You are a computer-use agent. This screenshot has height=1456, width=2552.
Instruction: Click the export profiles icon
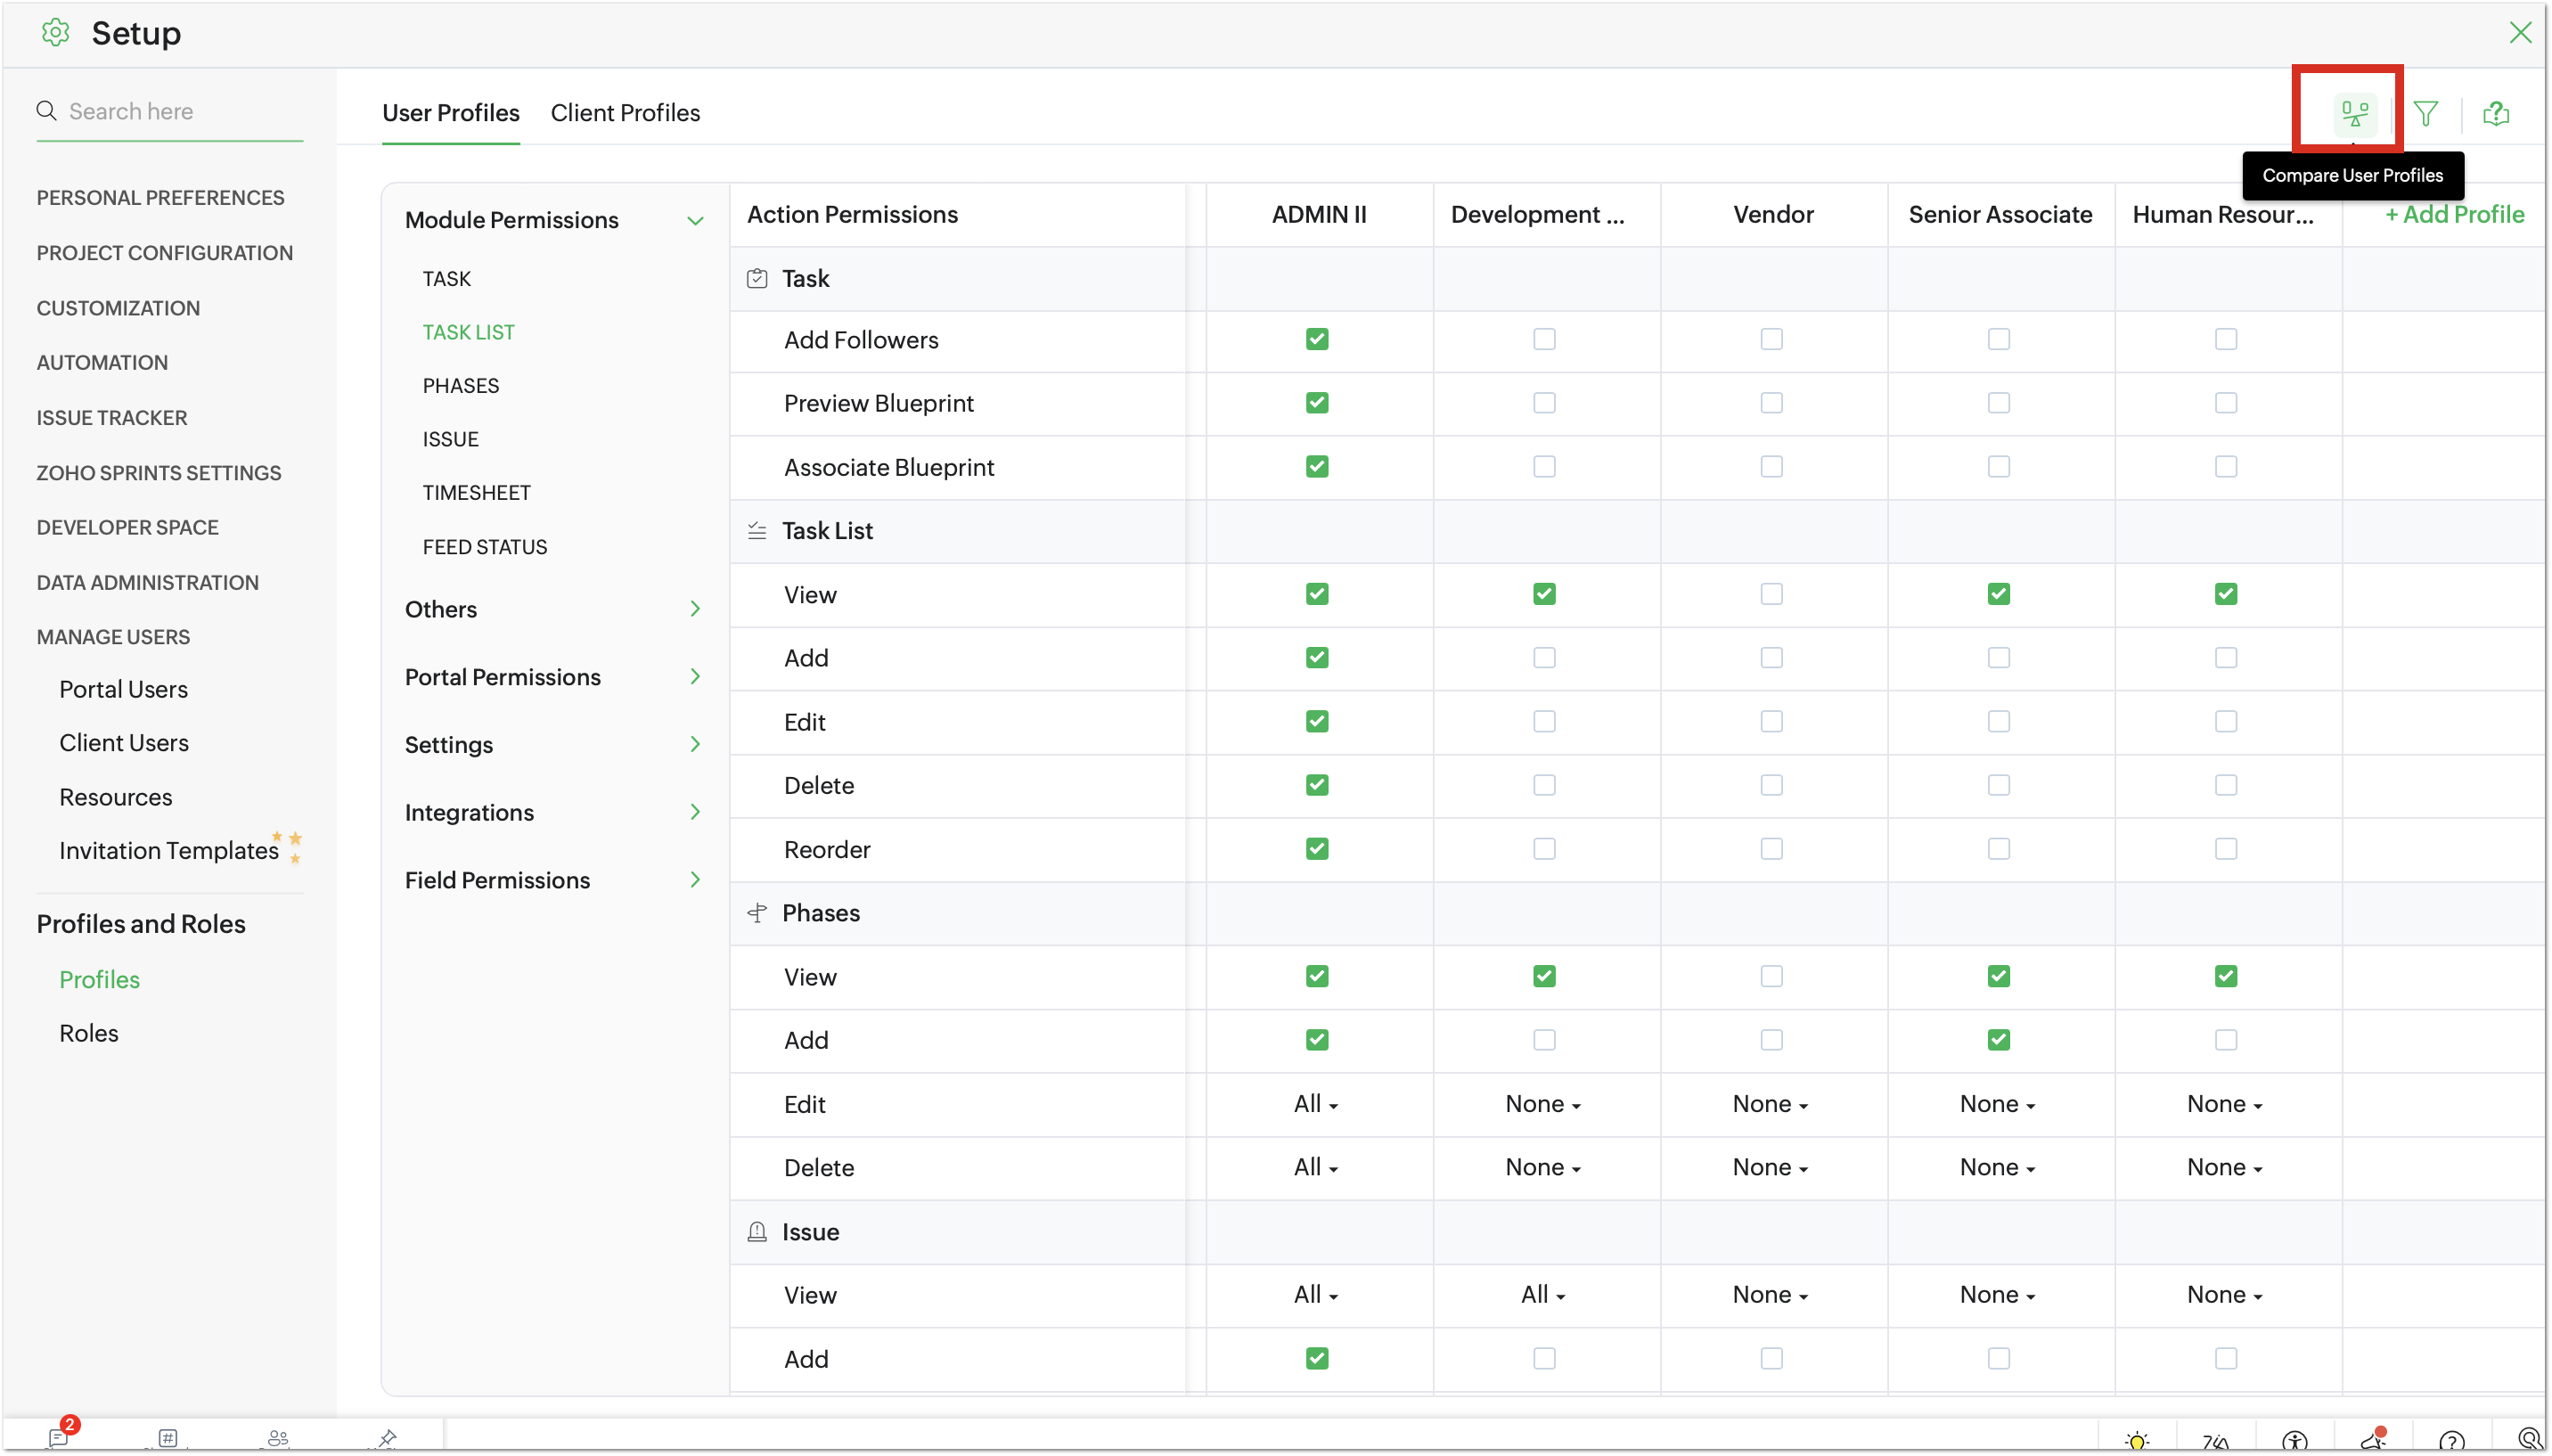[2495, 113]
